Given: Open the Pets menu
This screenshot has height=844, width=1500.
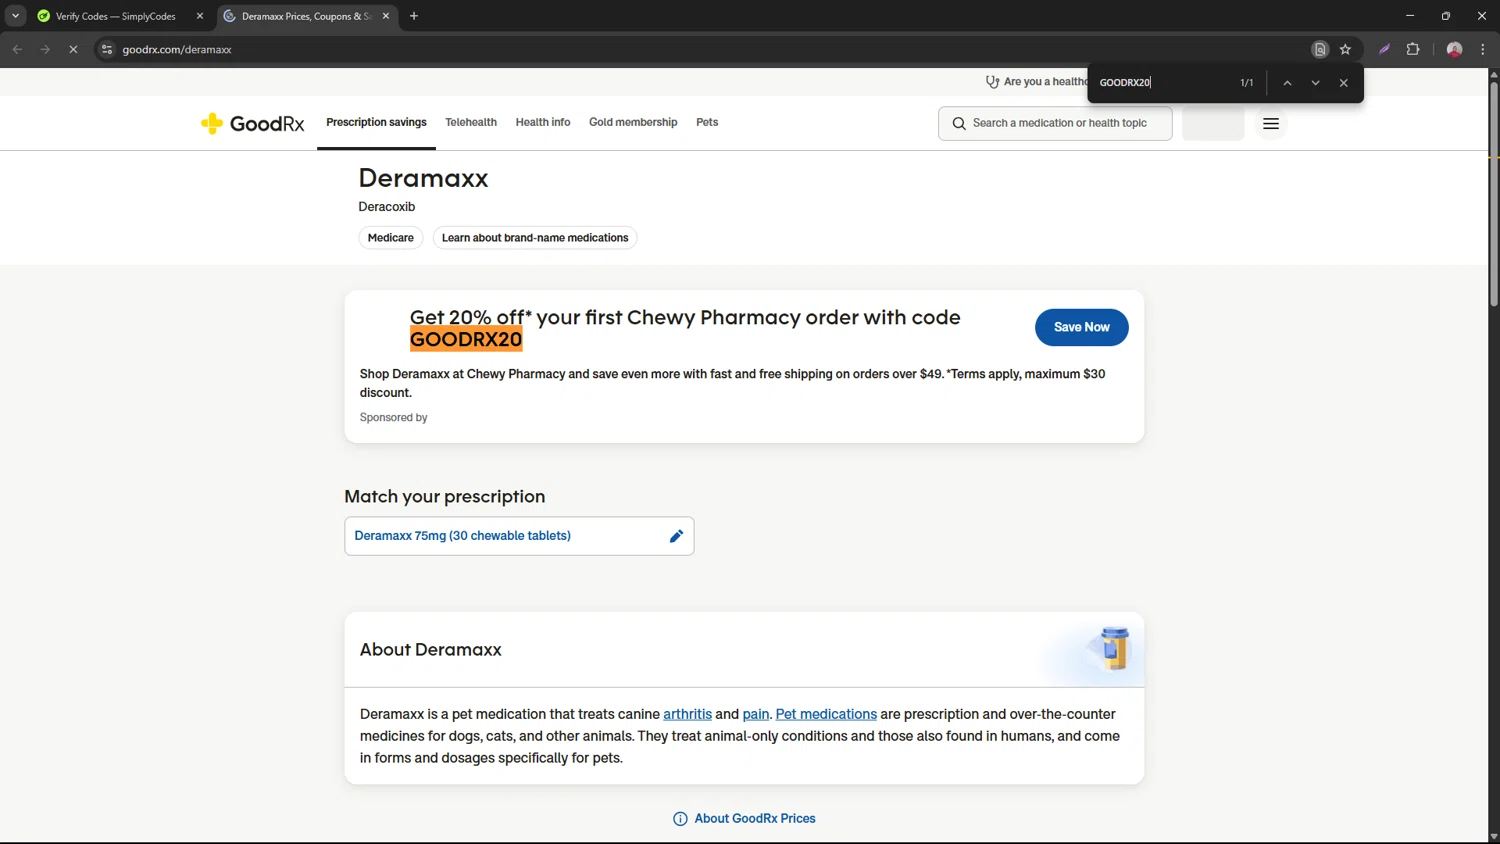Looking at the screenshot, I should pos(707,122).
